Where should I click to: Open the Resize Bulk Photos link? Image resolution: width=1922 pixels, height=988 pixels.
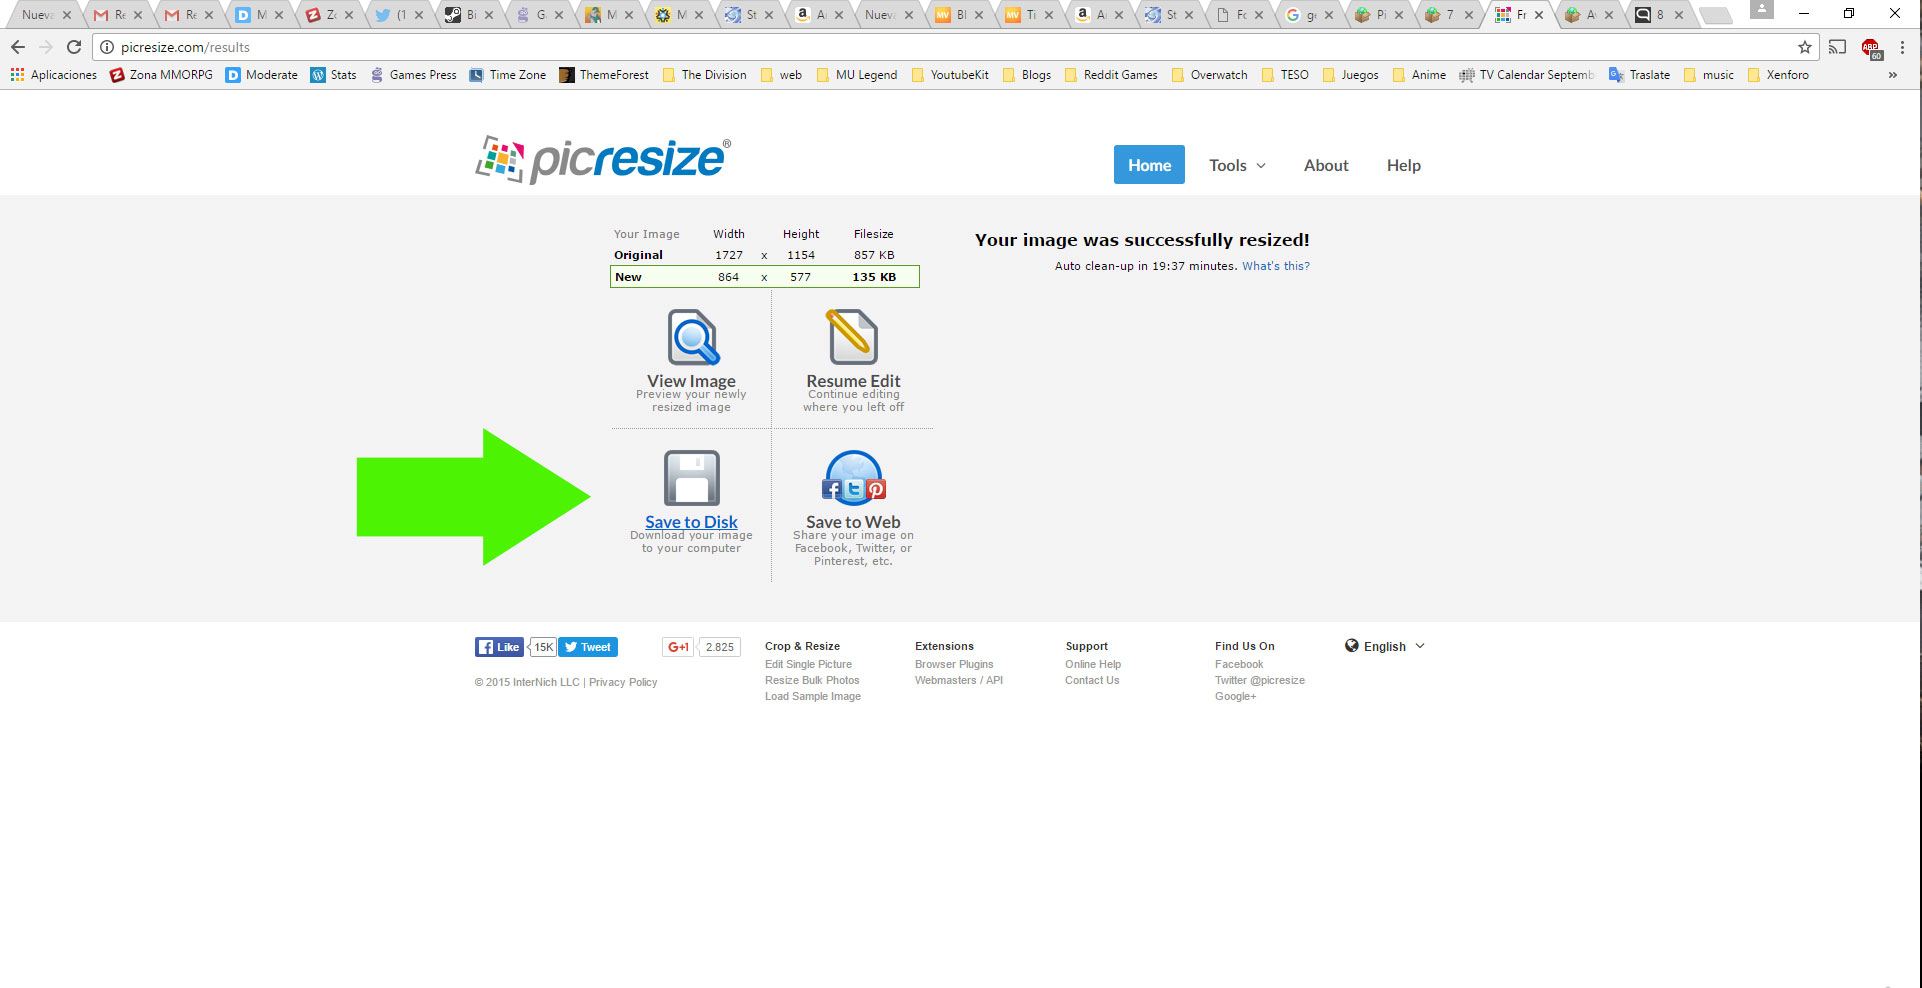(812, 680)
